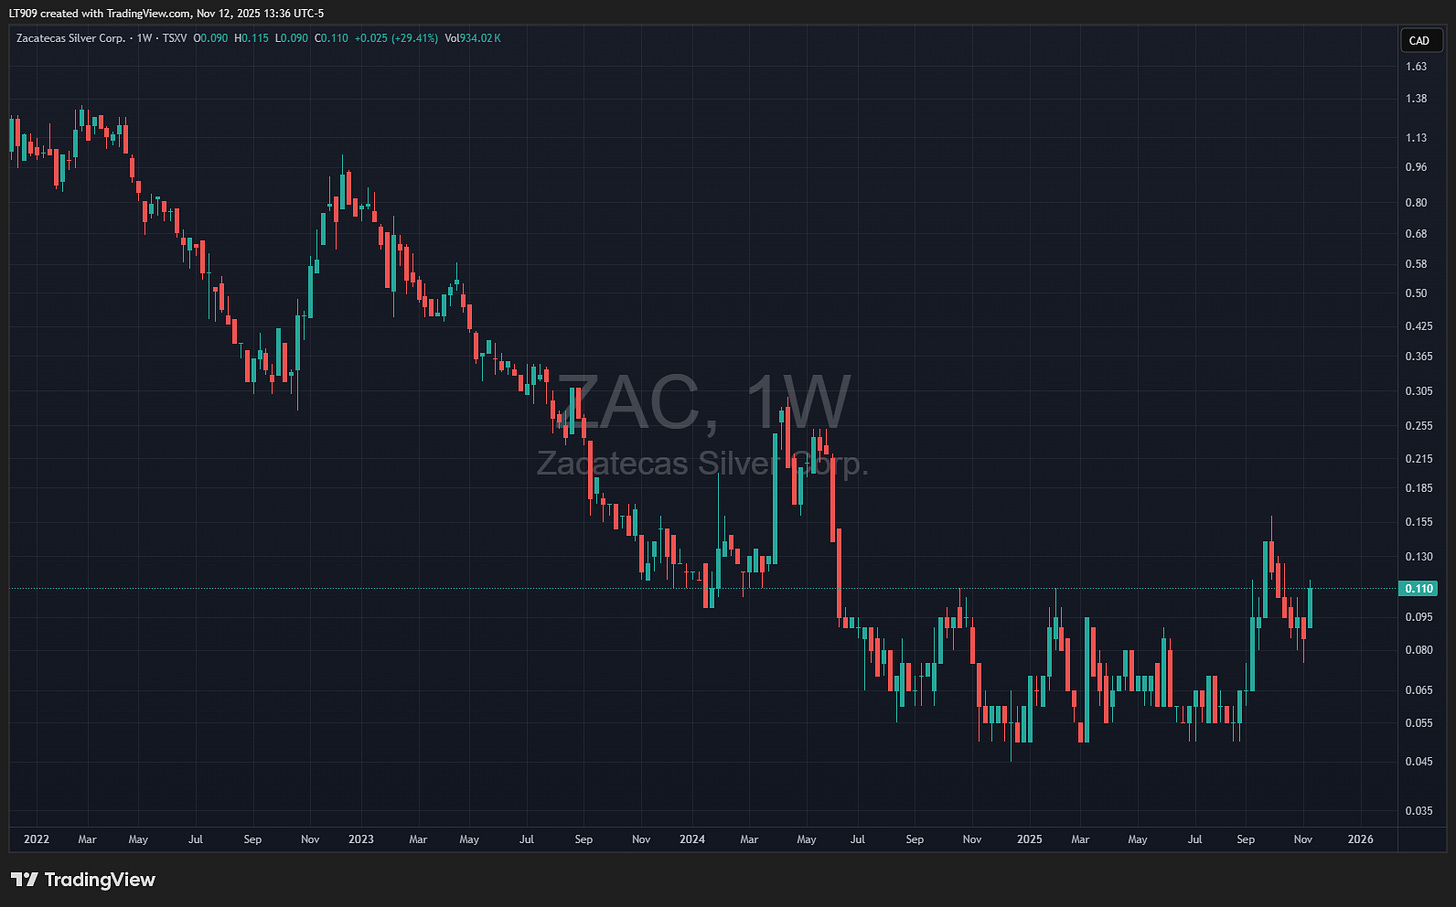Click the 0.055 price axis label
Image resolution: width=1456 pixels, height=907 pixels.
[1419, 723]
